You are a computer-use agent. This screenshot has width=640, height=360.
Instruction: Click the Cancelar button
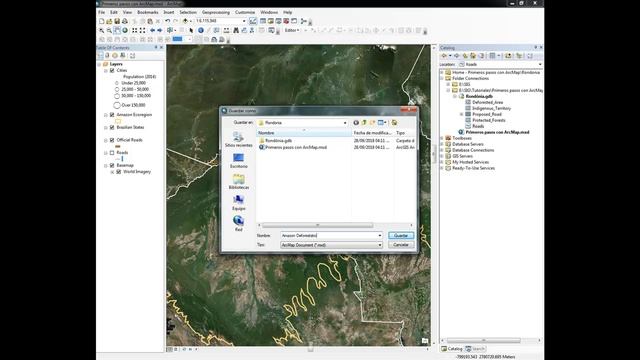point(401,245)
